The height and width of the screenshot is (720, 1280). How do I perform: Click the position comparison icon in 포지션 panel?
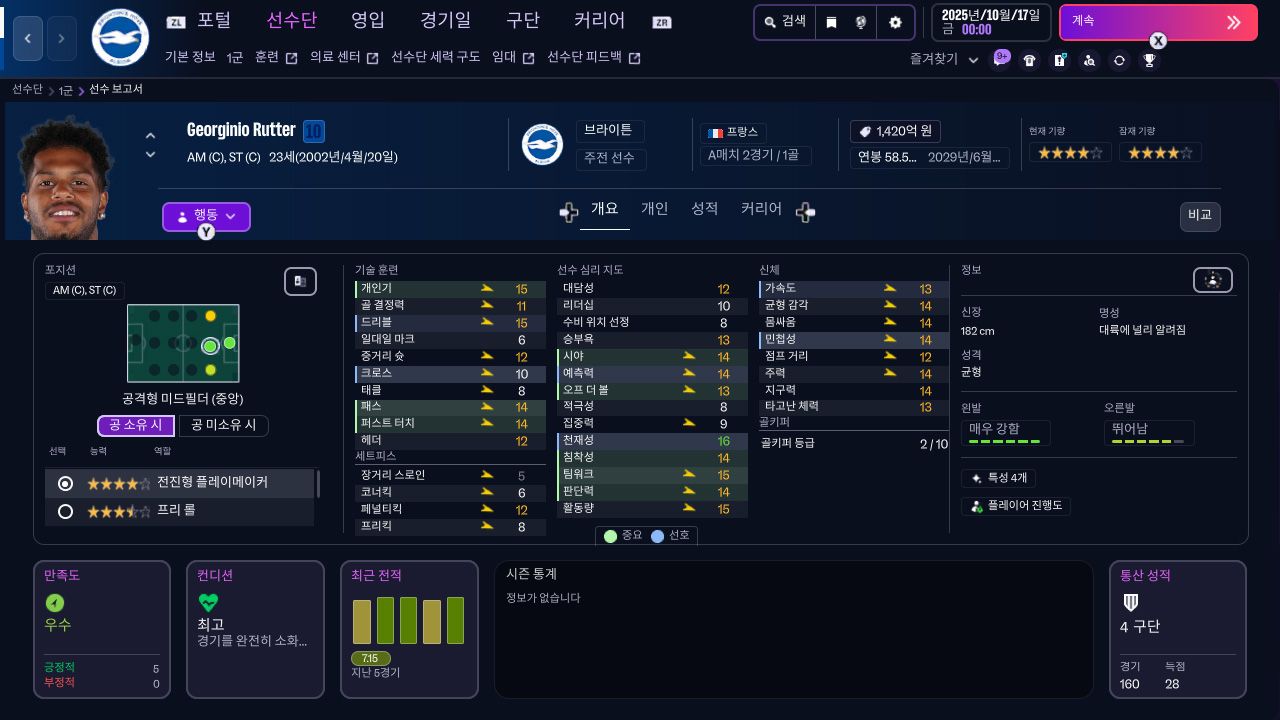pyautogui.click(x=300, y=282)
